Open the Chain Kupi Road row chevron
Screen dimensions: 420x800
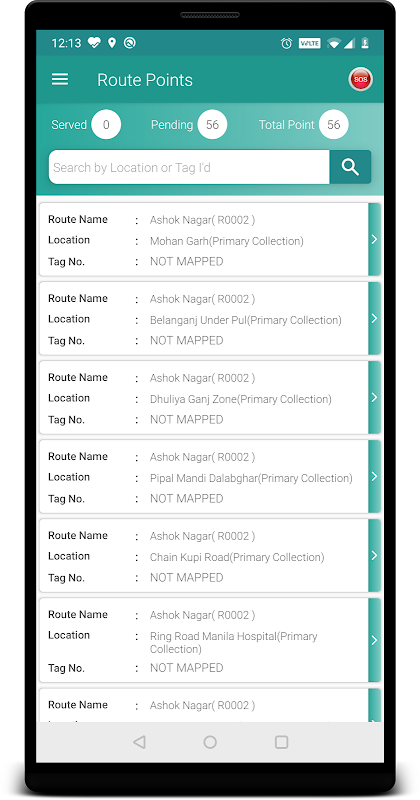click(x=374, y=556)
